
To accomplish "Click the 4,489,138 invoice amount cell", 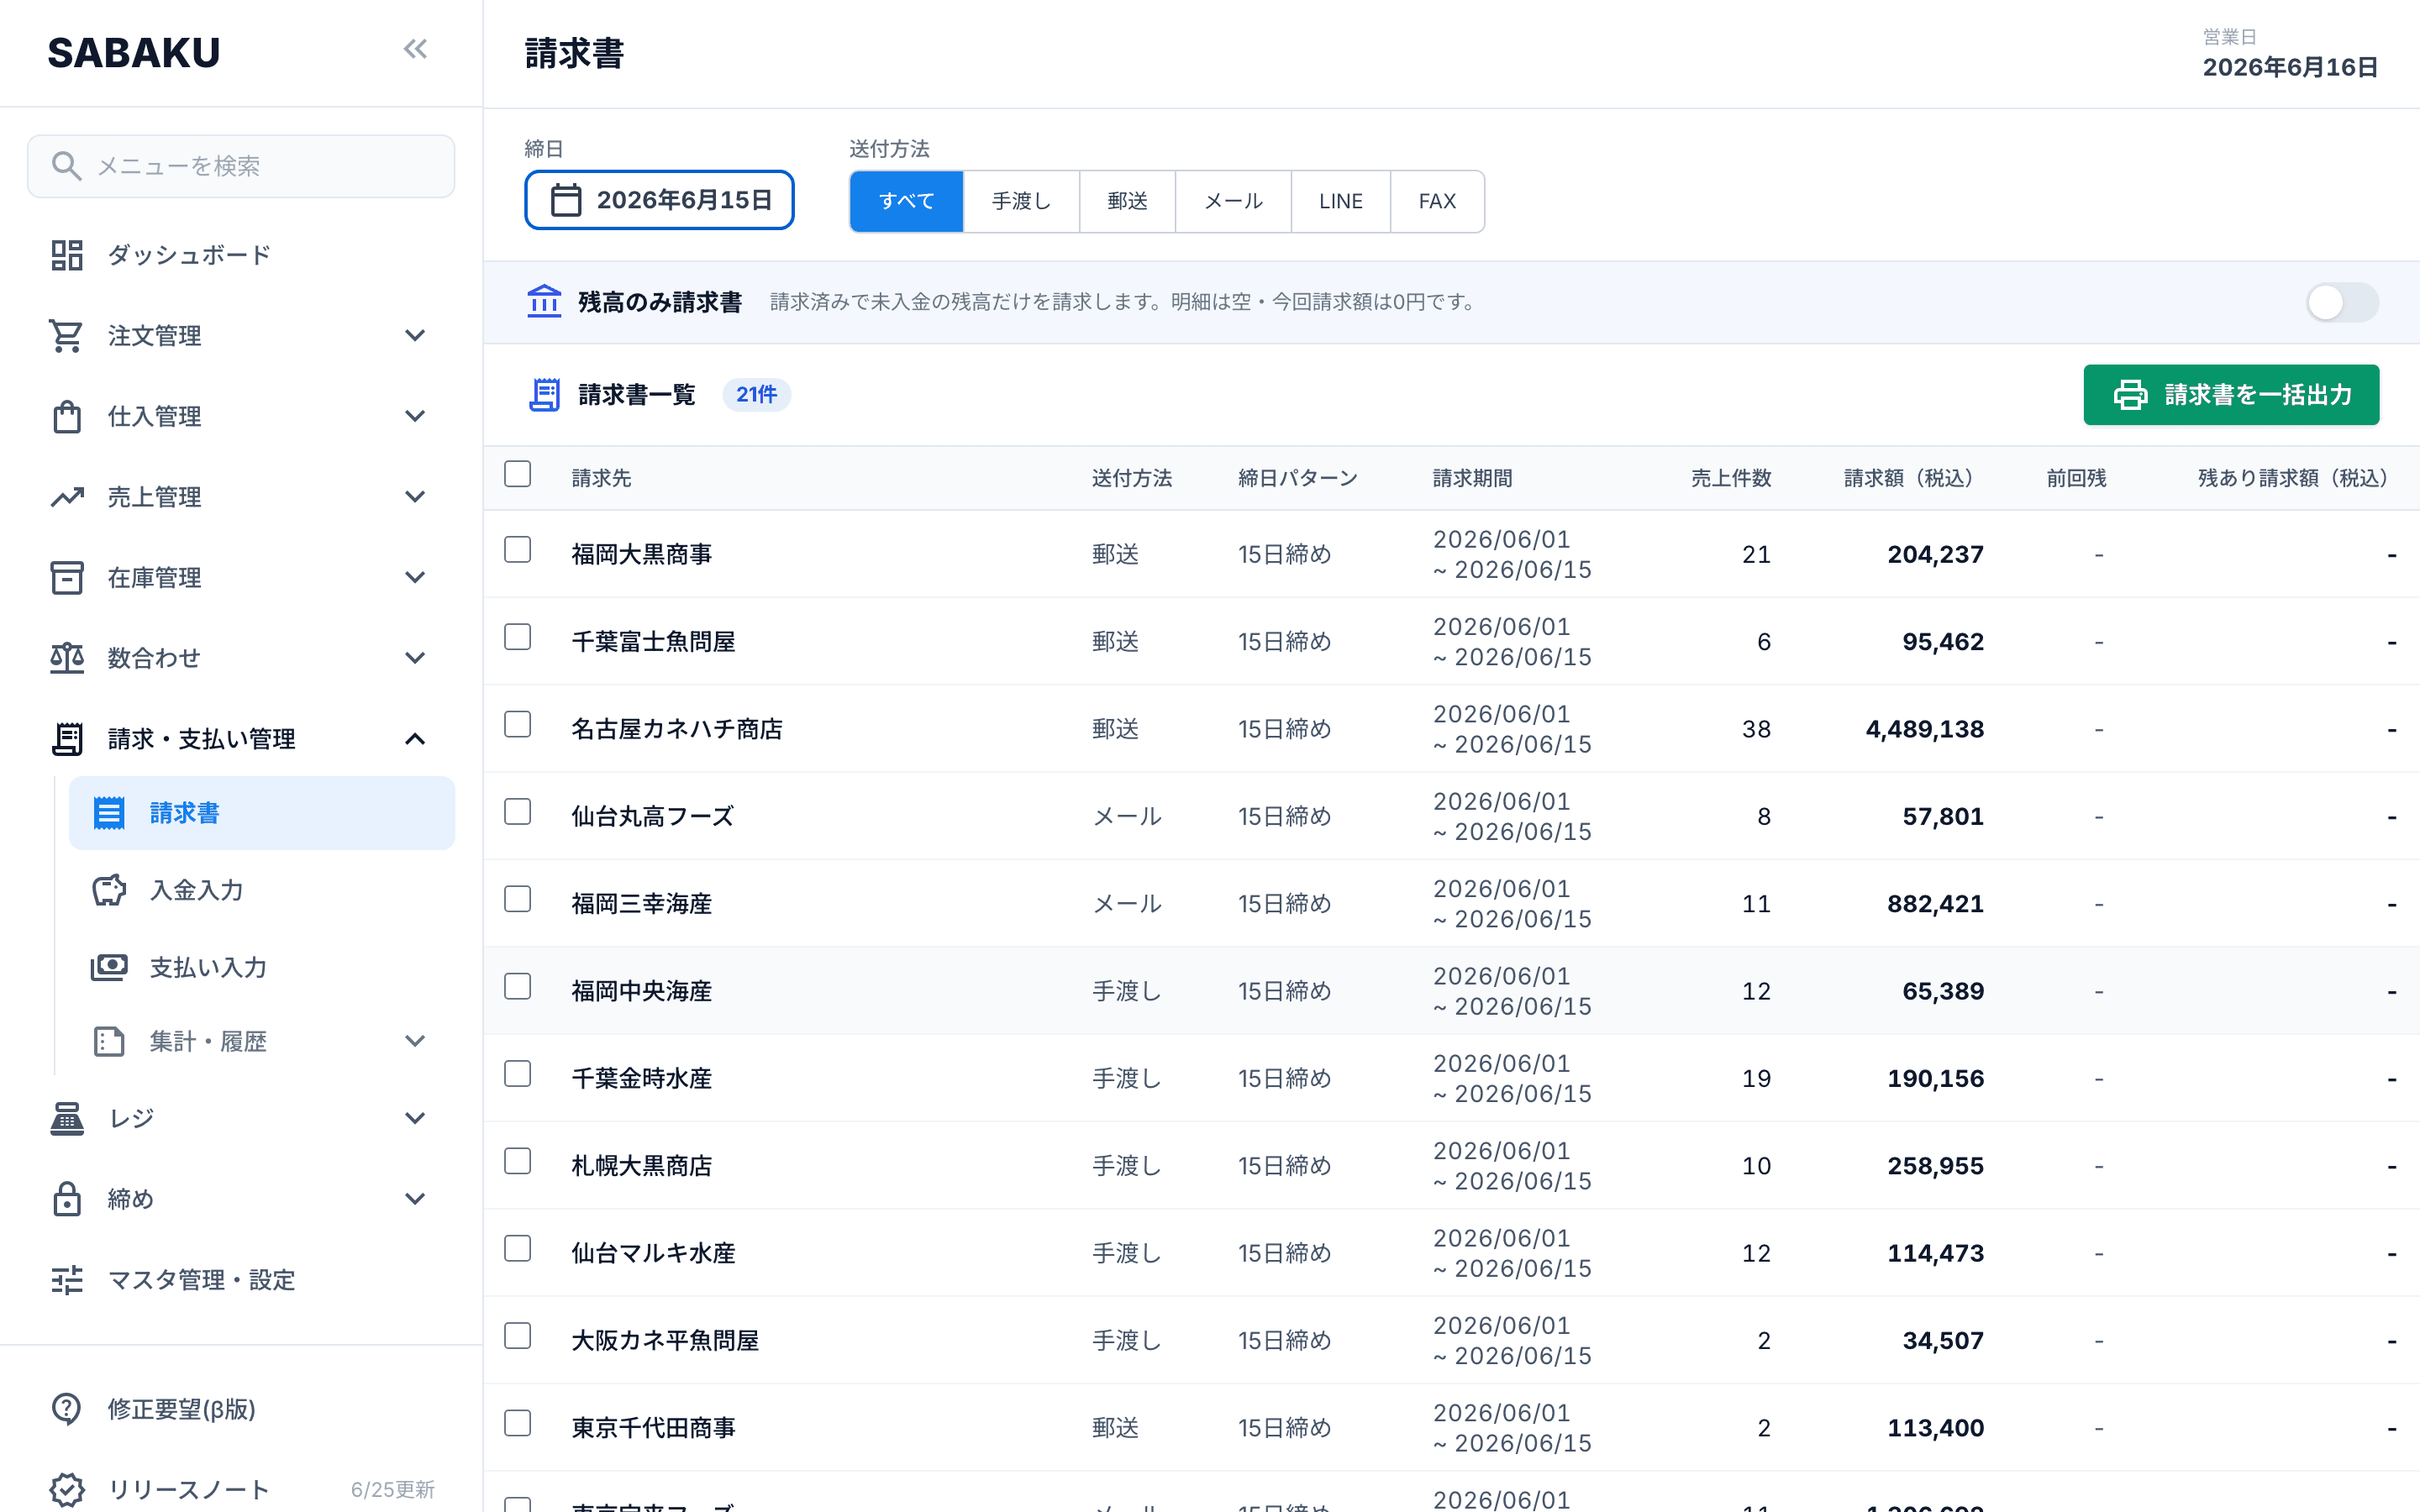I will tap(1924, 729).
